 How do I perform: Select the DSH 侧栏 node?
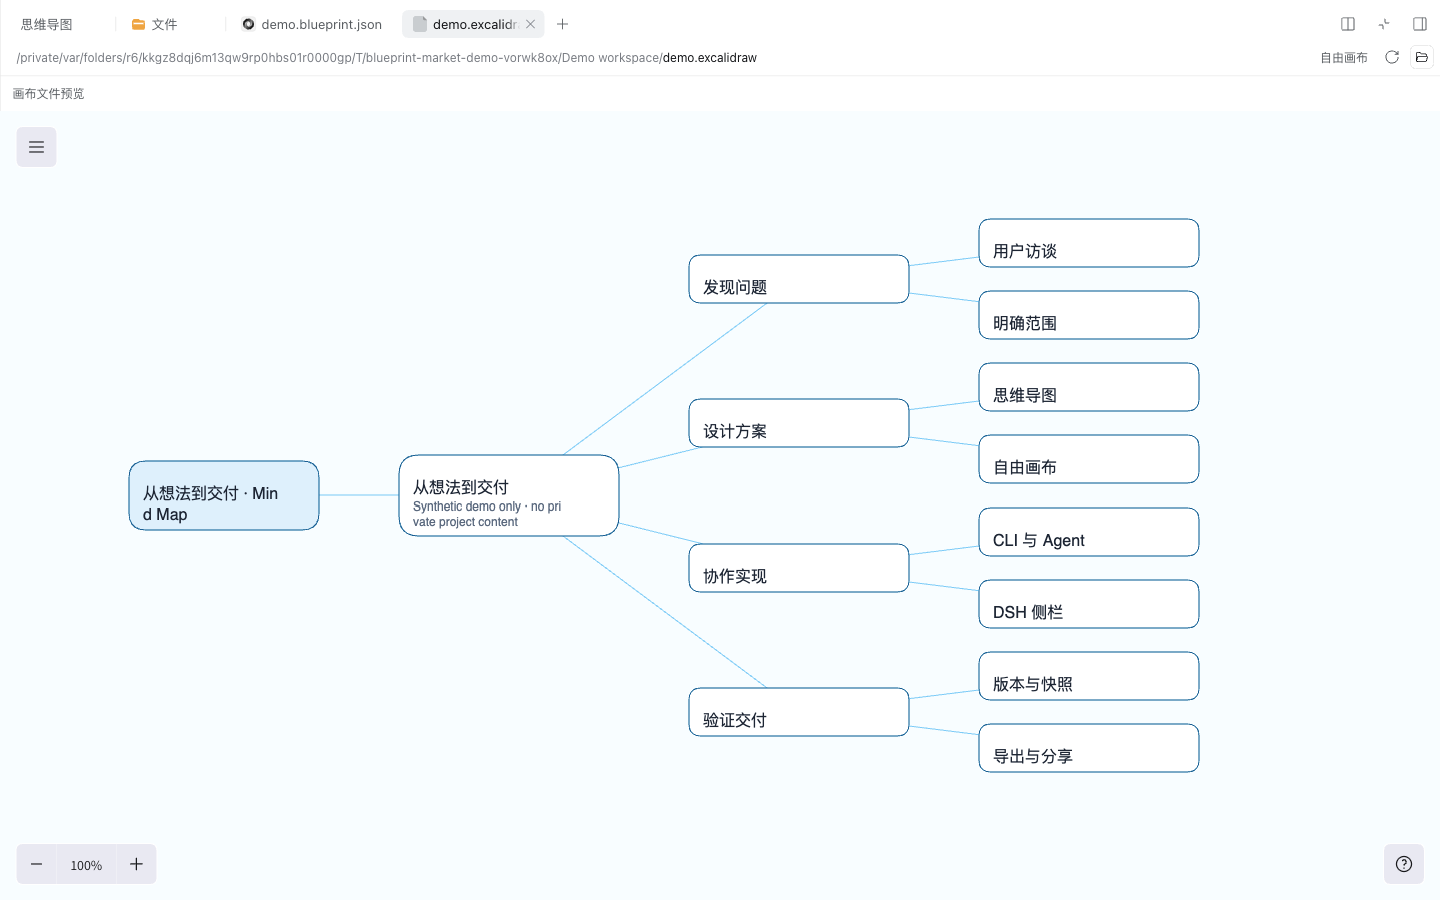tap(1089, 604)
